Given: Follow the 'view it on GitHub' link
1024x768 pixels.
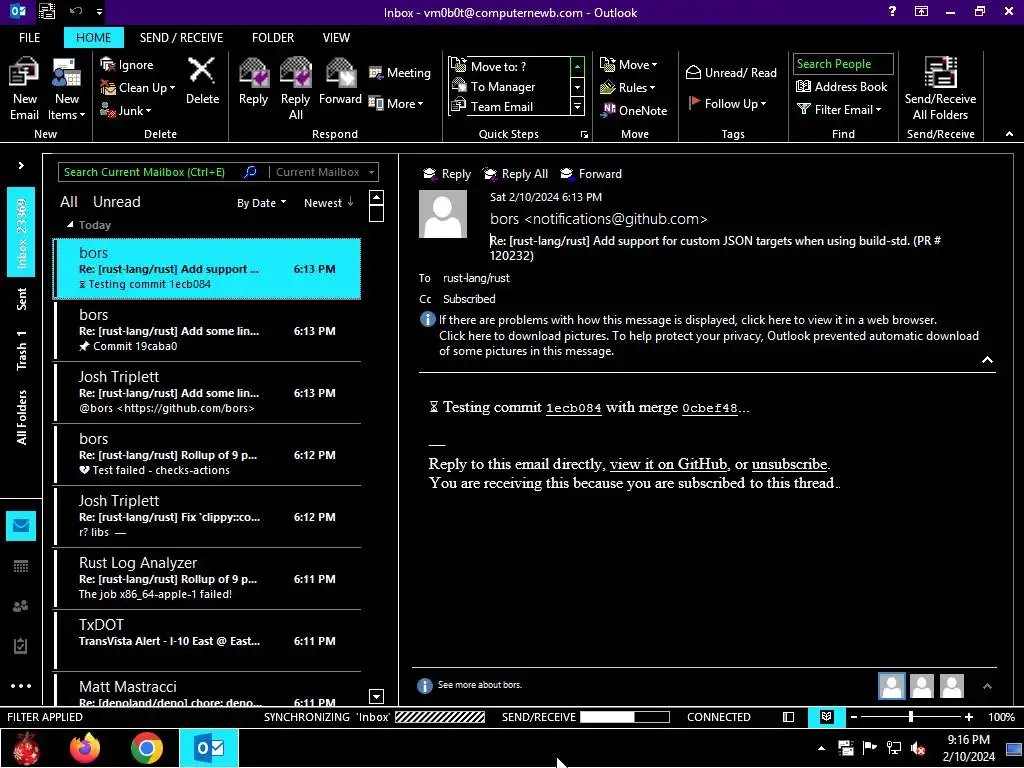Looking at the screenshot, I should (x=668, y=464).
